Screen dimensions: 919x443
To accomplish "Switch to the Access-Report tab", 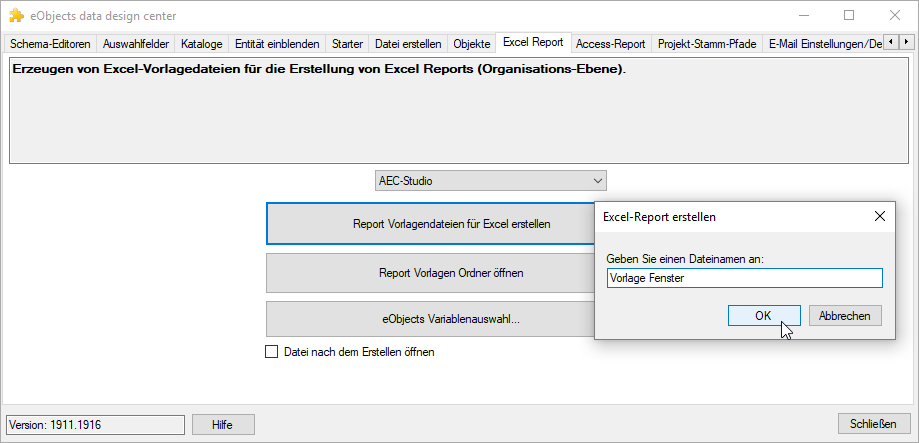I will coord(611,44).
